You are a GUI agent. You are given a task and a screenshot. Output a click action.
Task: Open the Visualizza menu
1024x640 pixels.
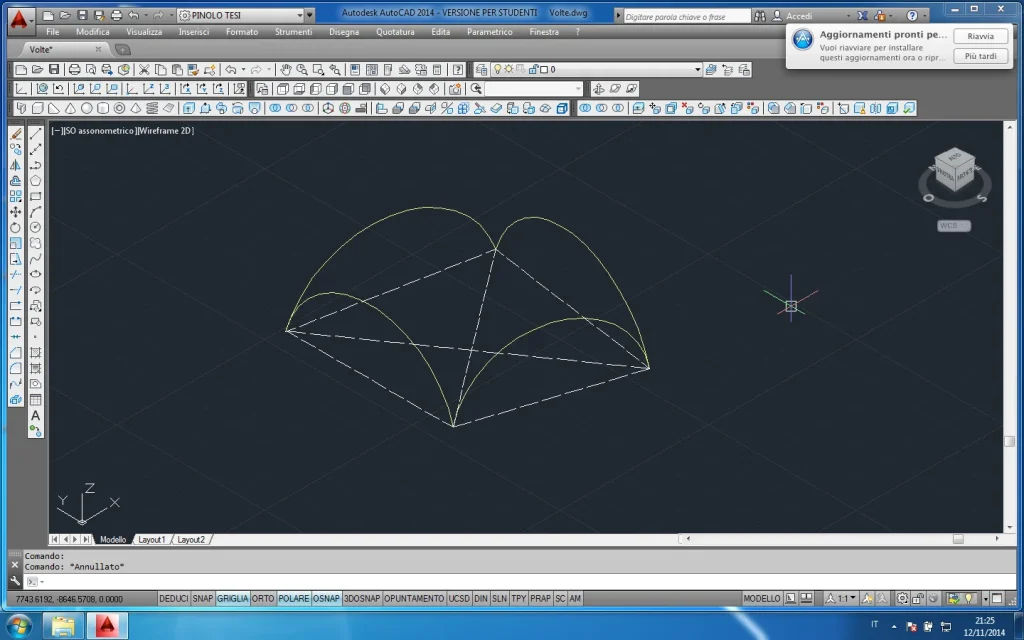tap(144, 31)
